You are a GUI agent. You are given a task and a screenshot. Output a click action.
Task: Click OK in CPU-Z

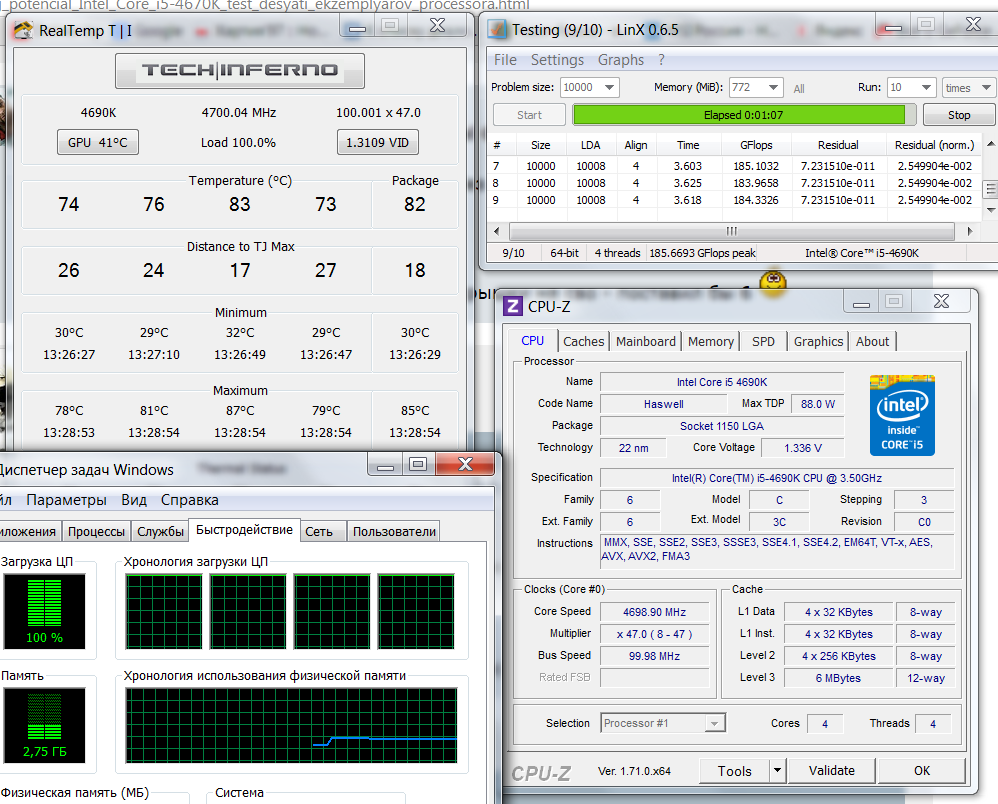point(922,771)
